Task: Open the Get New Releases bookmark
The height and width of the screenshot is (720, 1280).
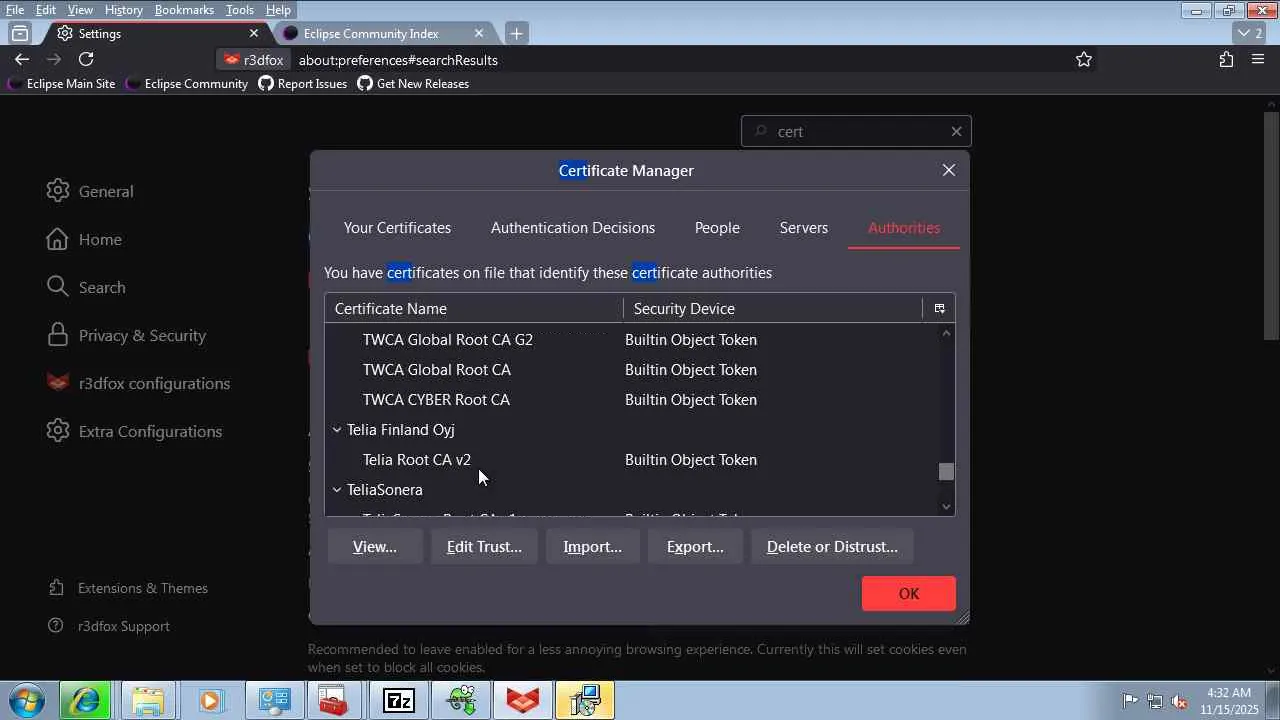Action: click(x=413, y=84)
